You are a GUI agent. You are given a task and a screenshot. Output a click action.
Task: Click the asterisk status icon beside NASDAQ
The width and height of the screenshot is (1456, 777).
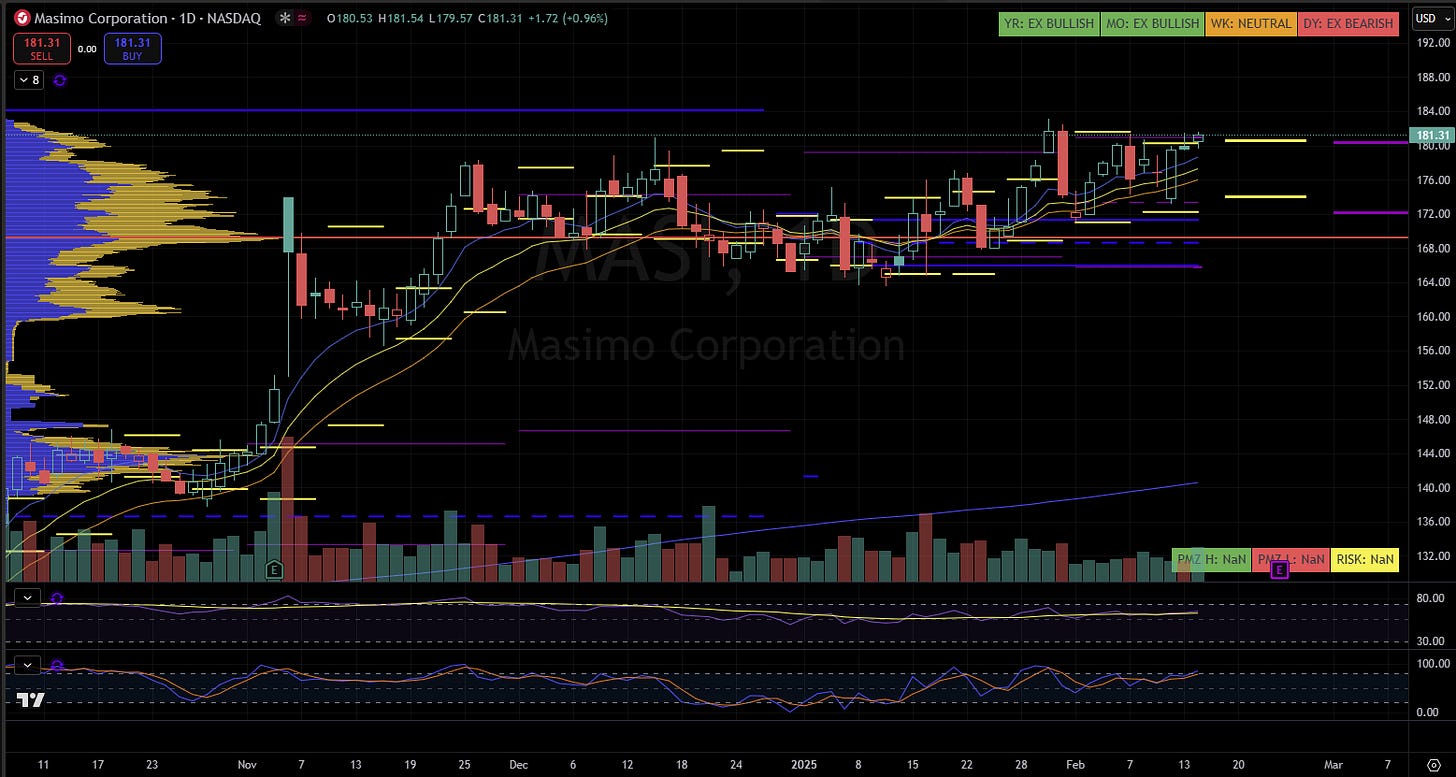click(285, 18)
